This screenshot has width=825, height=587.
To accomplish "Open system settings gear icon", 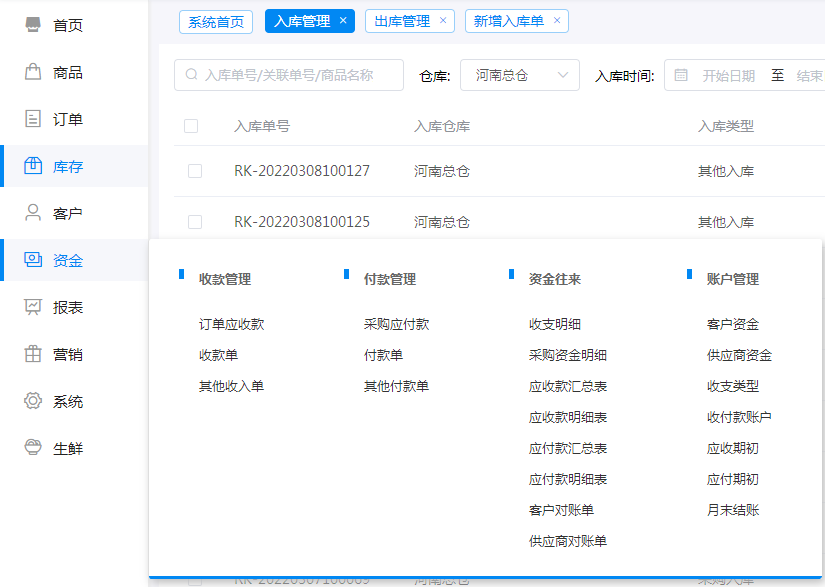I will pos(33,401).
